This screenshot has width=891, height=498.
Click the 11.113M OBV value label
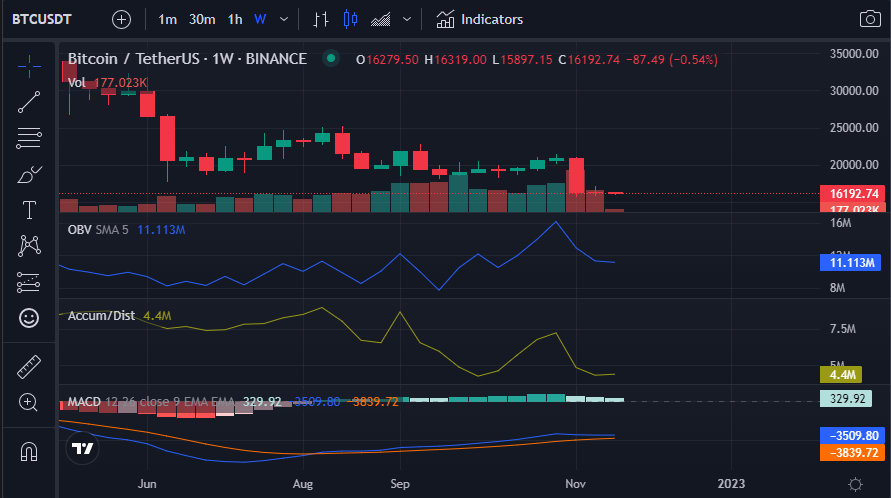coord(851,263)
